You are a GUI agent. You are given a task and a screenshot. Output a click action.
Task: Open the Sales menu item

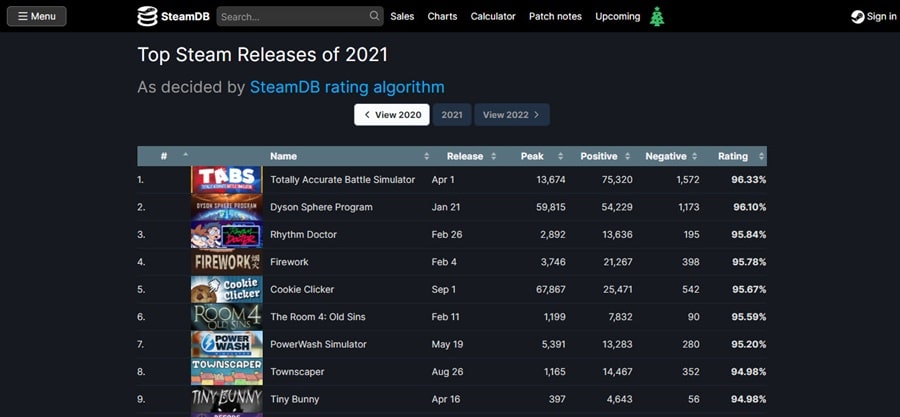tap(402, 16)
